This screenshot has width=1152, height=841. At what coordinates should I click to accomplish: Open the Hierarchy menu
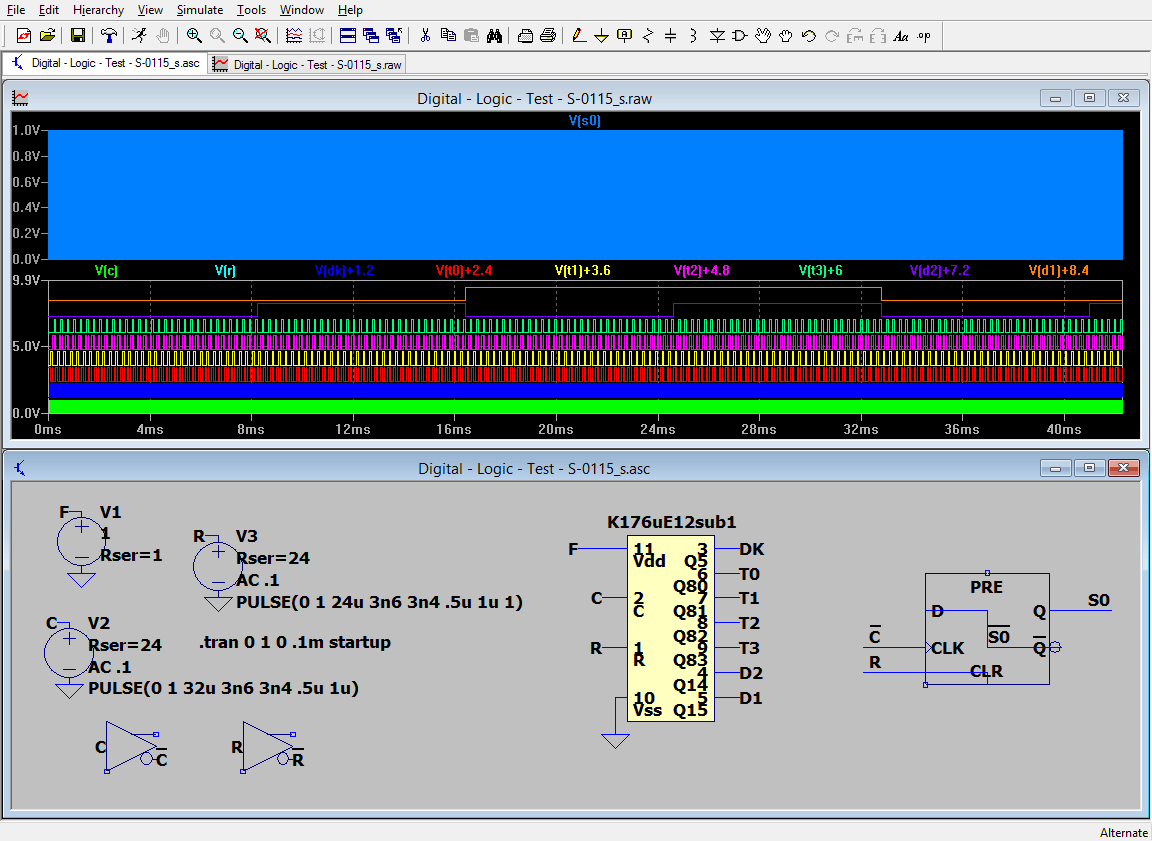[98, 10]
